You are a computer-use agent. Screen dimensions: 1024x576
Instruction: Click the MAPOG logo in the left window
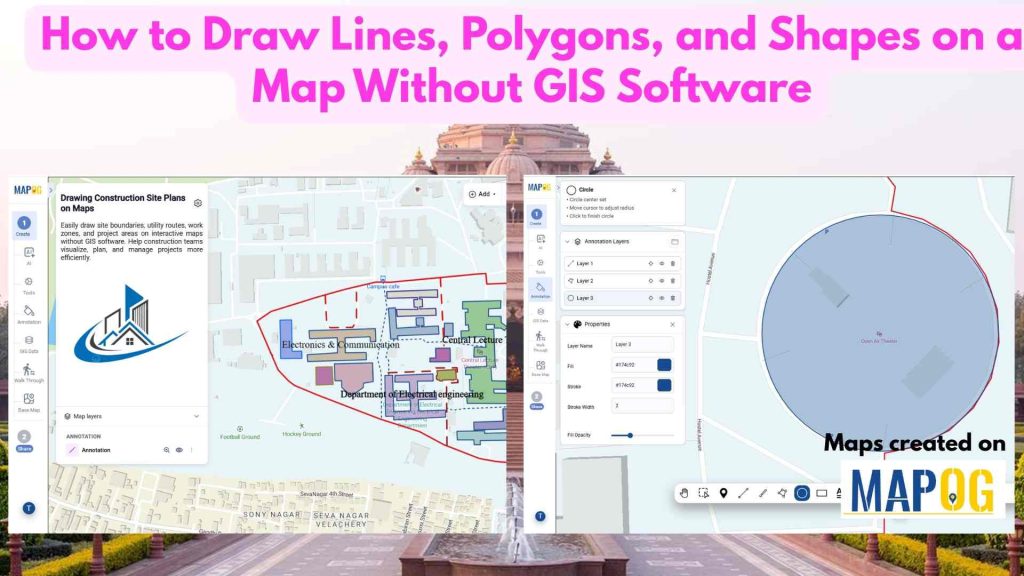[27, 190]
